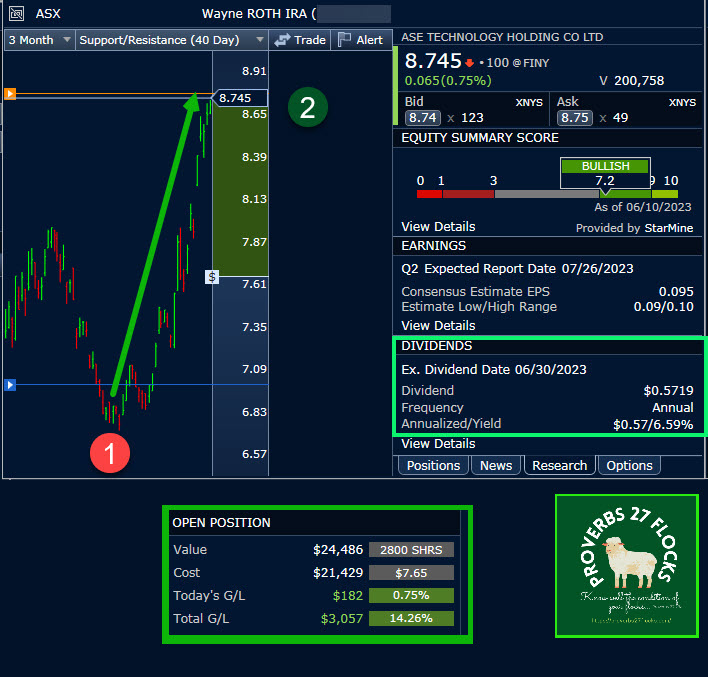Expand Support/Resistance (40 Day) study dropdown
The width and height of the screenshot is (708, 677).
pyautogui.click(x=171, y=40)
